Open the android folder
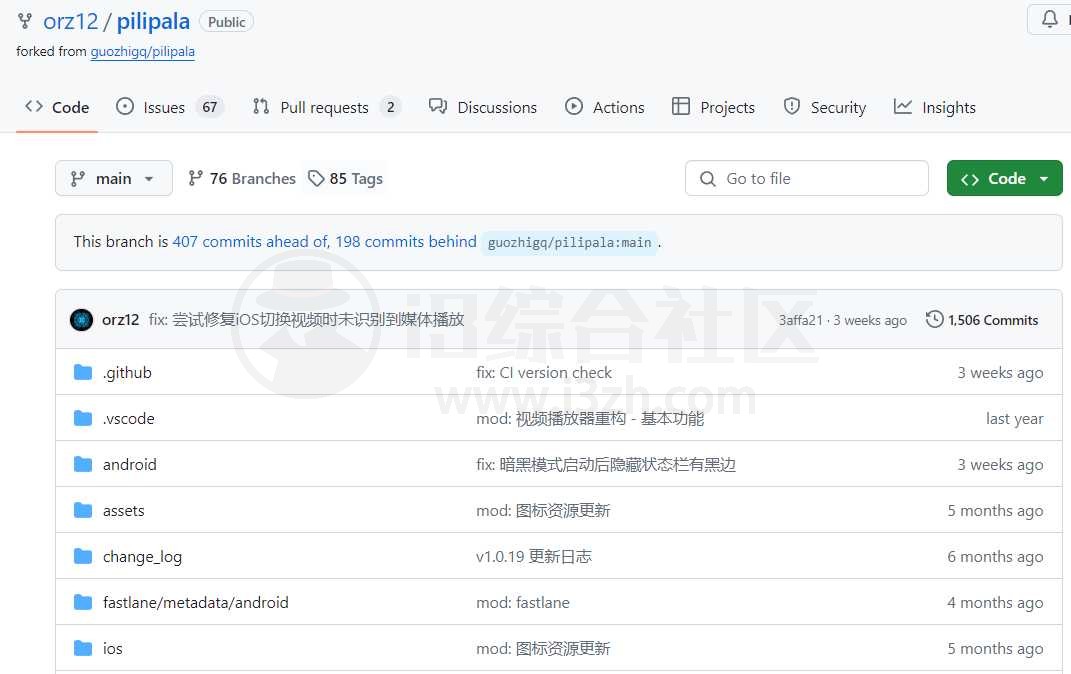Image resolution: width=1071 pixels, height=674 pixels. 130,464
